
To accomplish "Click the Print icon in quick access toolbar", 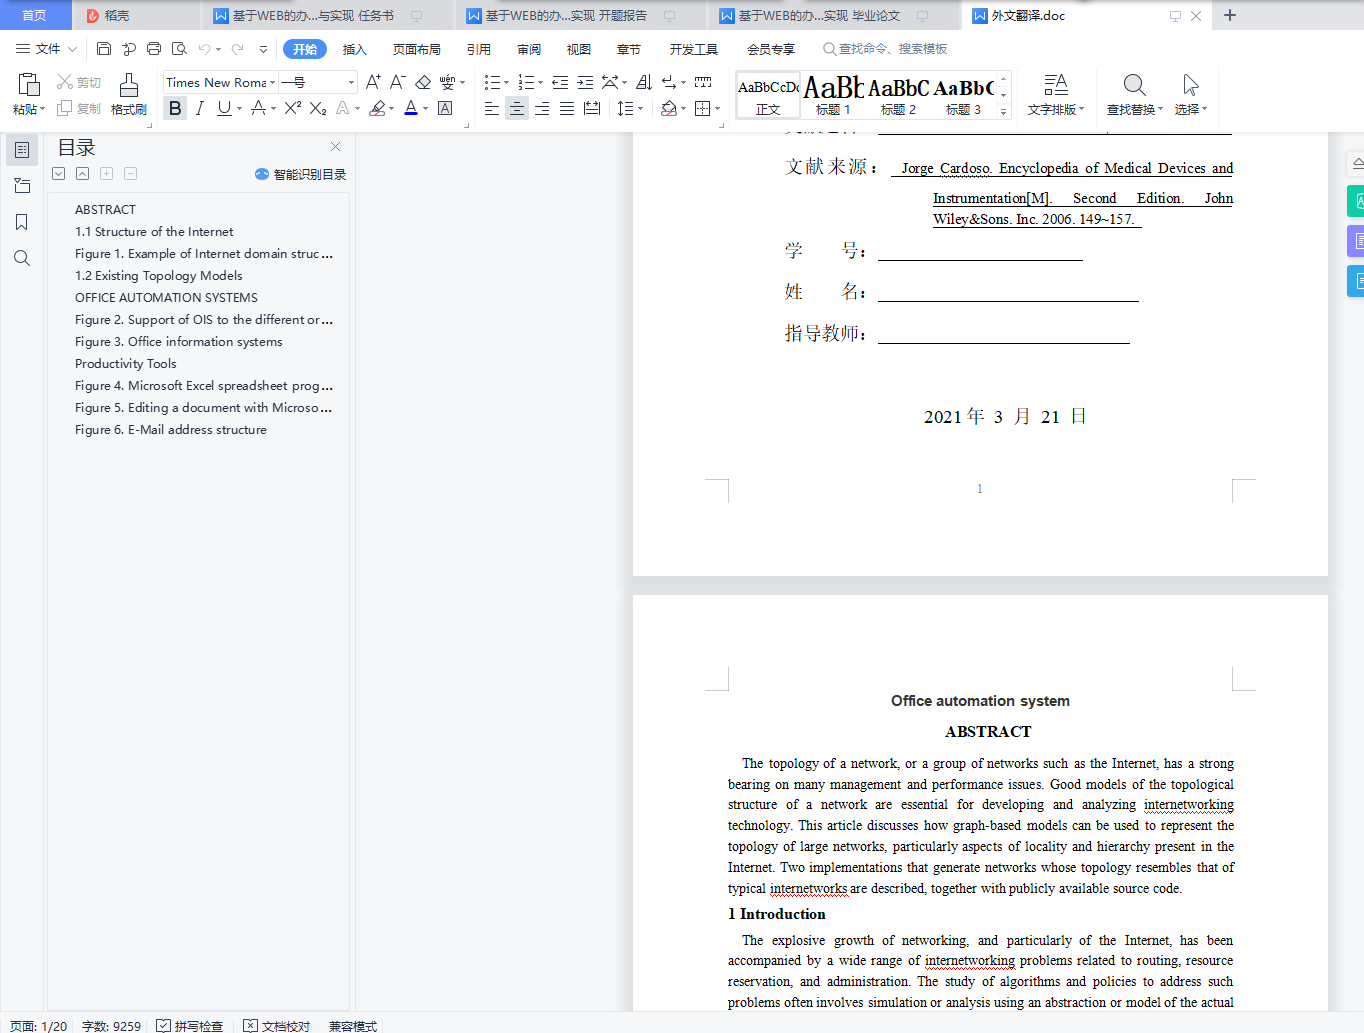I will coord(154,49).
